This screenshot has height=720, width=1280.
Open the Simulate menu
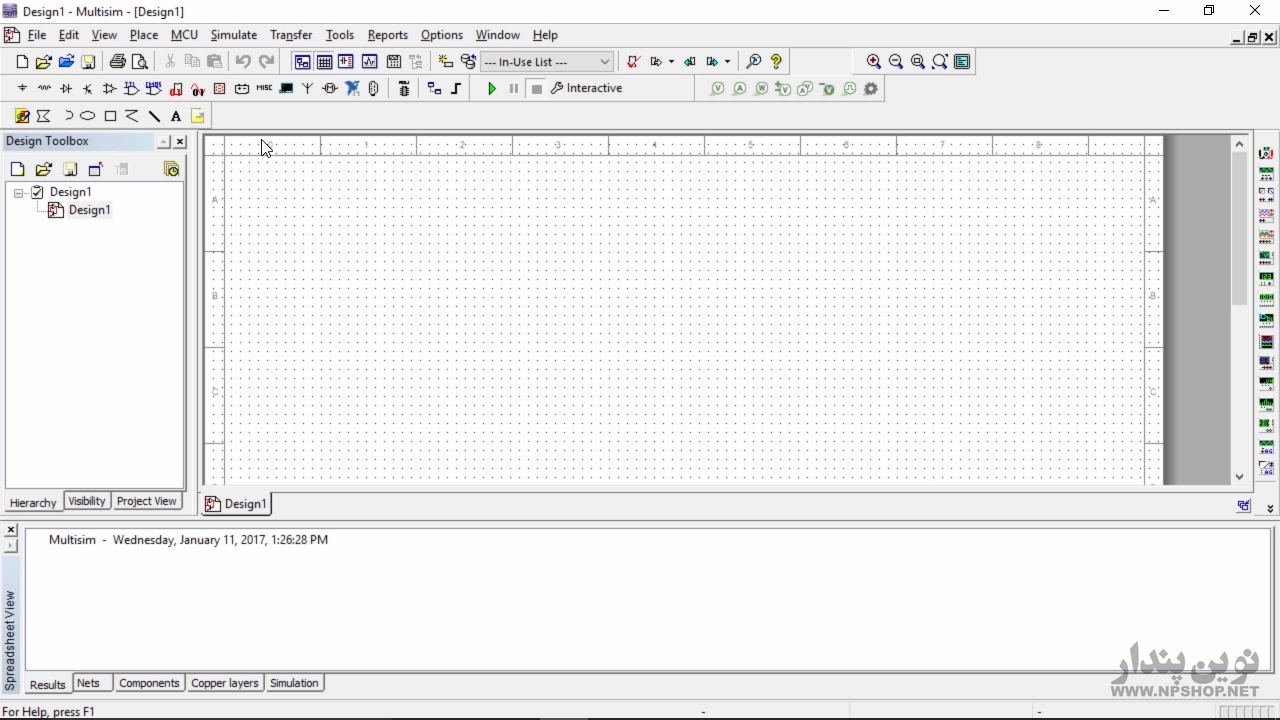click(233, 35)
